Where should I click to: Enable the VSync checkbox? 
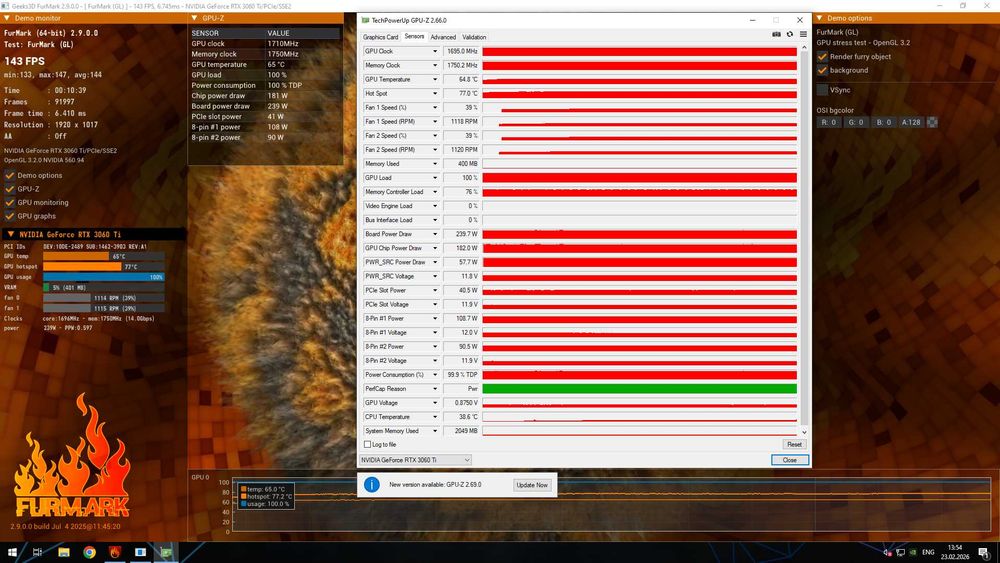coord(822,90)
